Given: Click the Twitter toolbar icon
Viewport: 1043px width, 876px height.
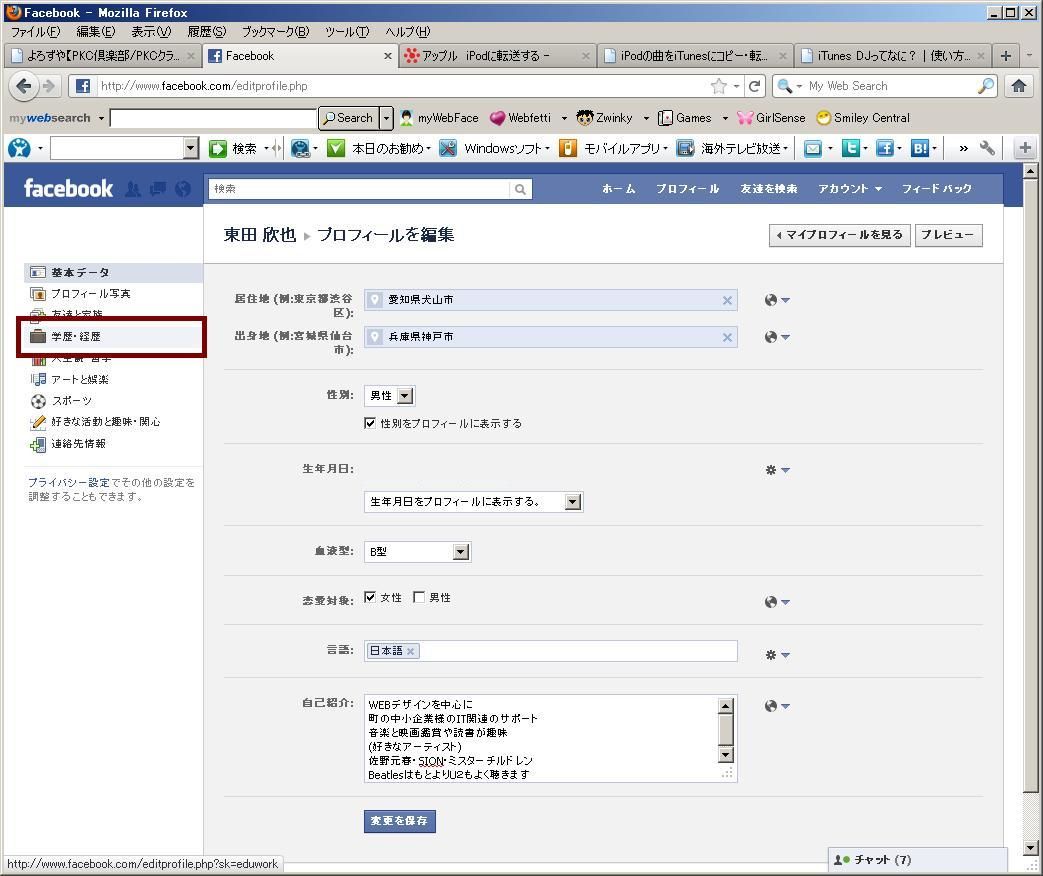Looking at the screenshot, I should 850,148.
